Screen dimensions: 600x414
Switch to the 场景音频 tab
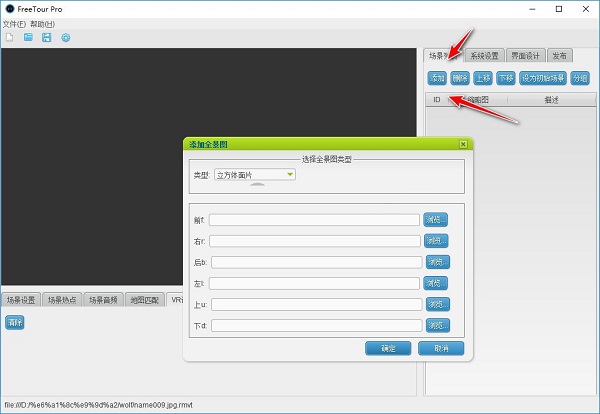(103, 300)
